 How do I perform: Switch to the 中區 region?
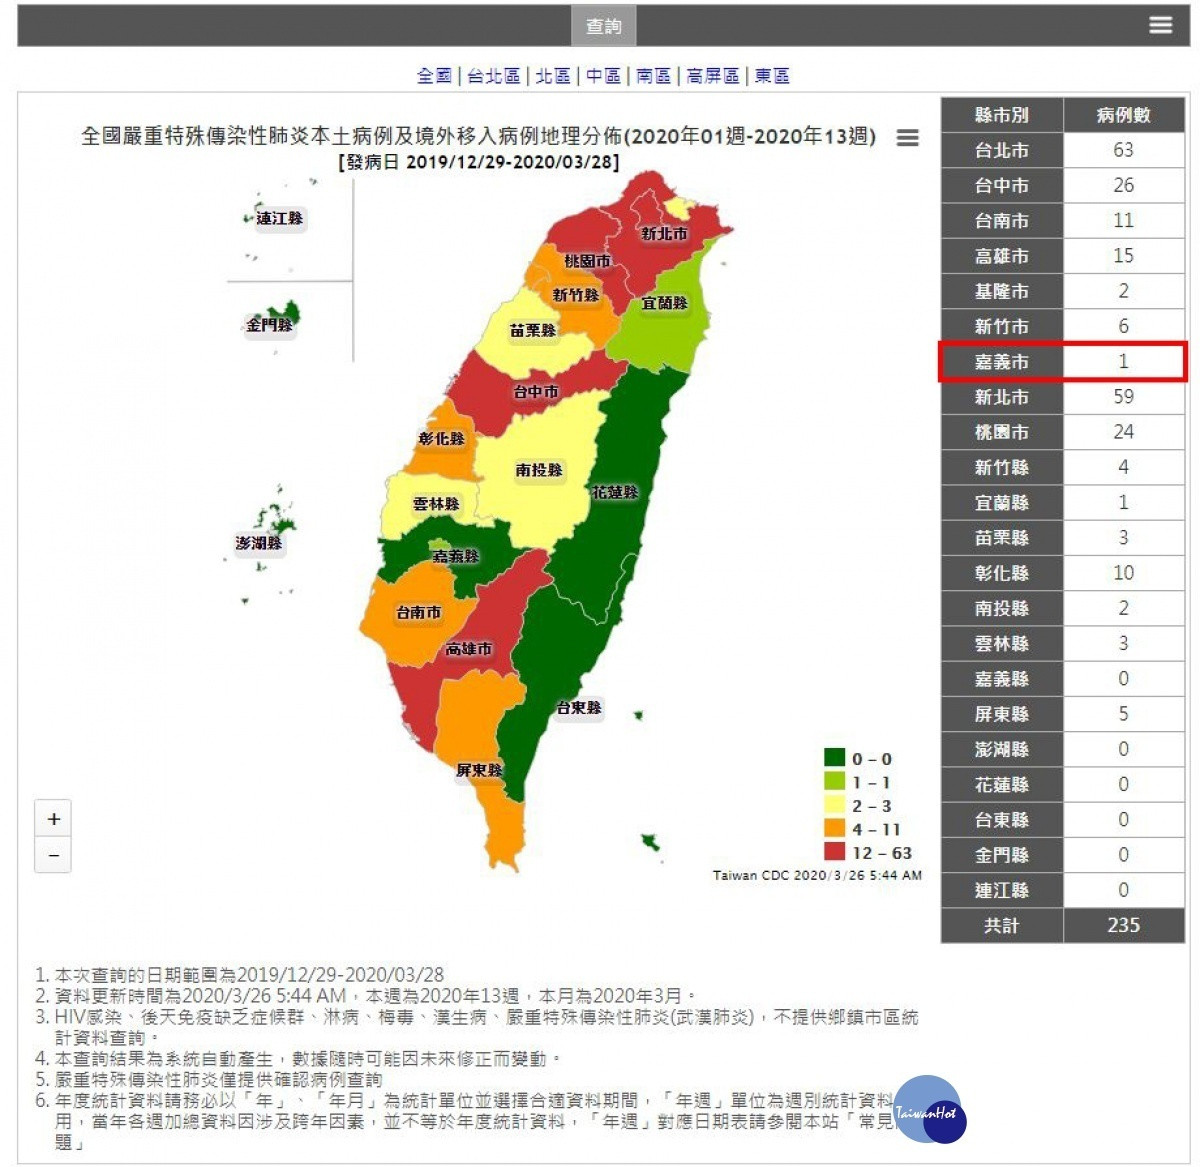pos(603,76)
